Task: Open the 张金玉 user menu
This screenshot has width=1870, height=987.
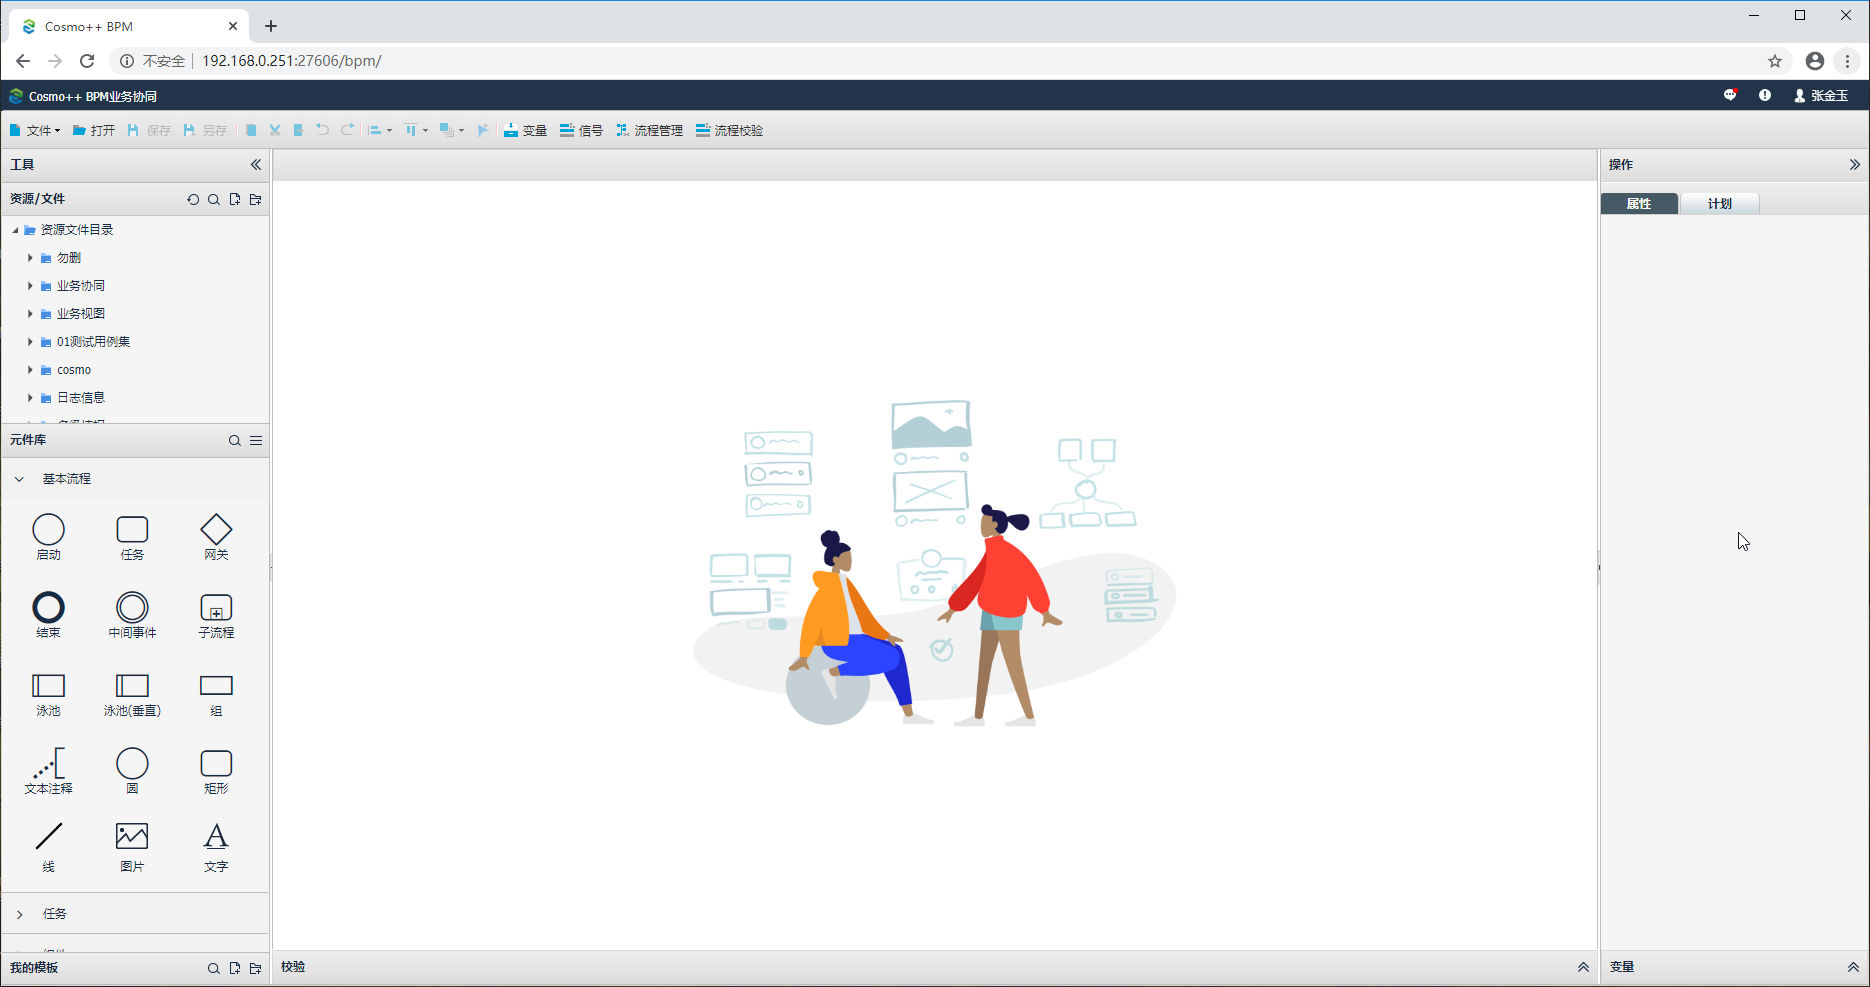Action: pyautogui.click(x=1821, y=96)
